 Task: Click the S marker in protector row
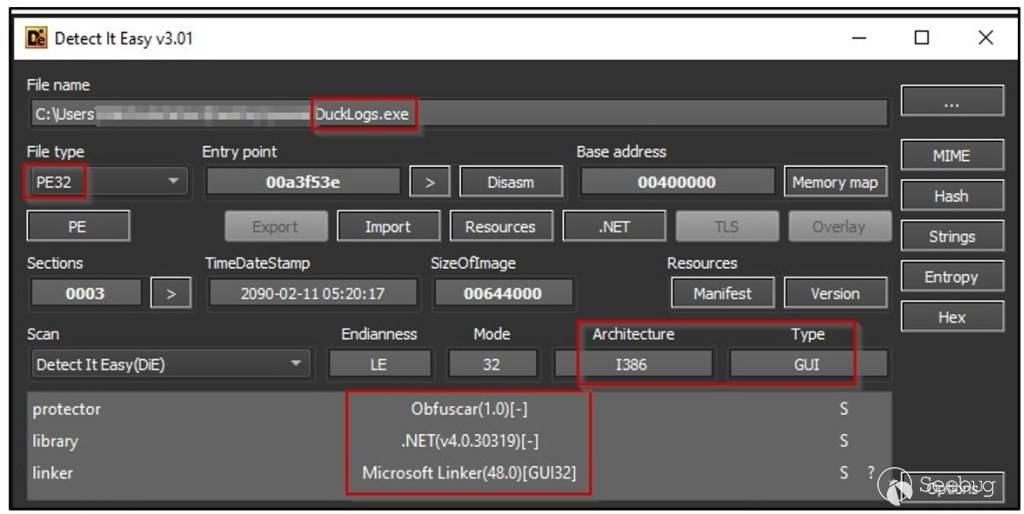pos(844,409)
